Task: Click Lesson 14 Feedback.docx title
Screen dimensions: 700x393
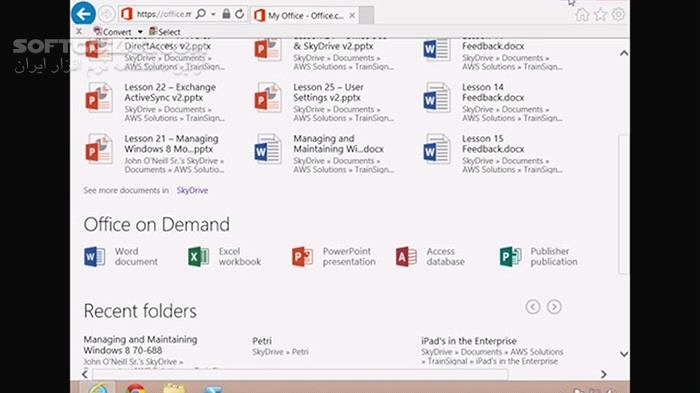Action: click(x=493, y=92)
